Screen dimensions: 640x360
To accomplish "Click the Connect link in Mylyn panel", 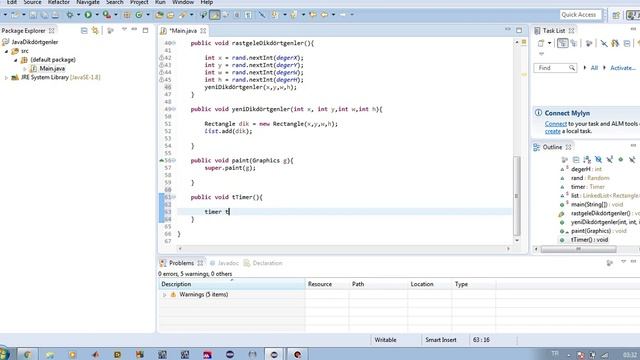I will pyautogui.click(x=556, y=124).
